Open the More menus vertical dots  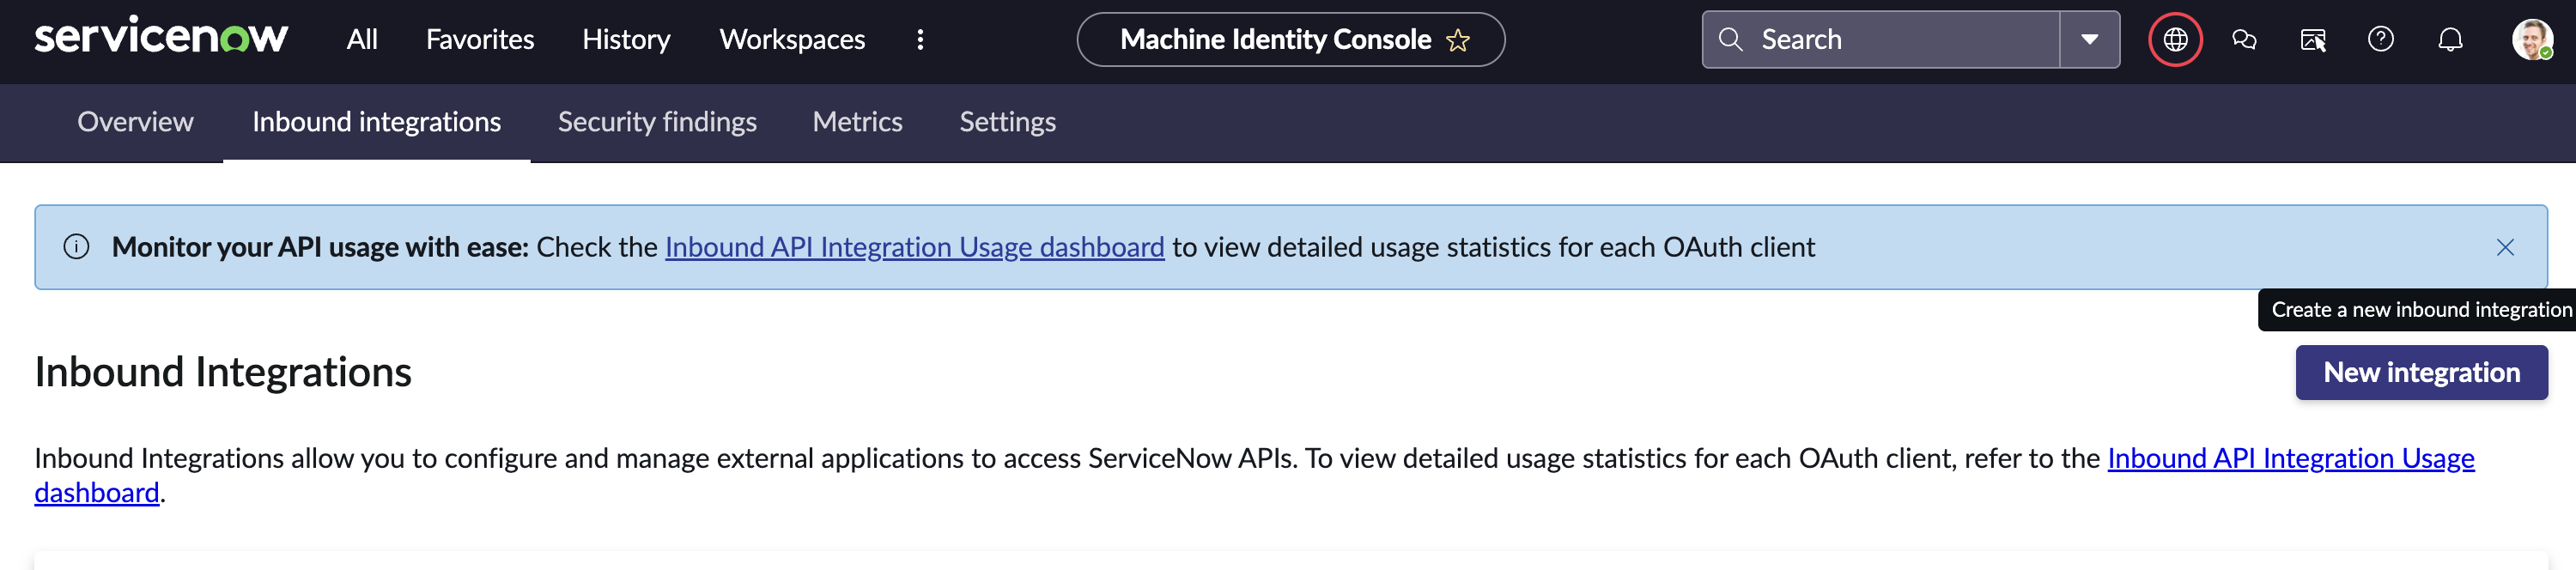pyautogui.click(x=920, y=40)
